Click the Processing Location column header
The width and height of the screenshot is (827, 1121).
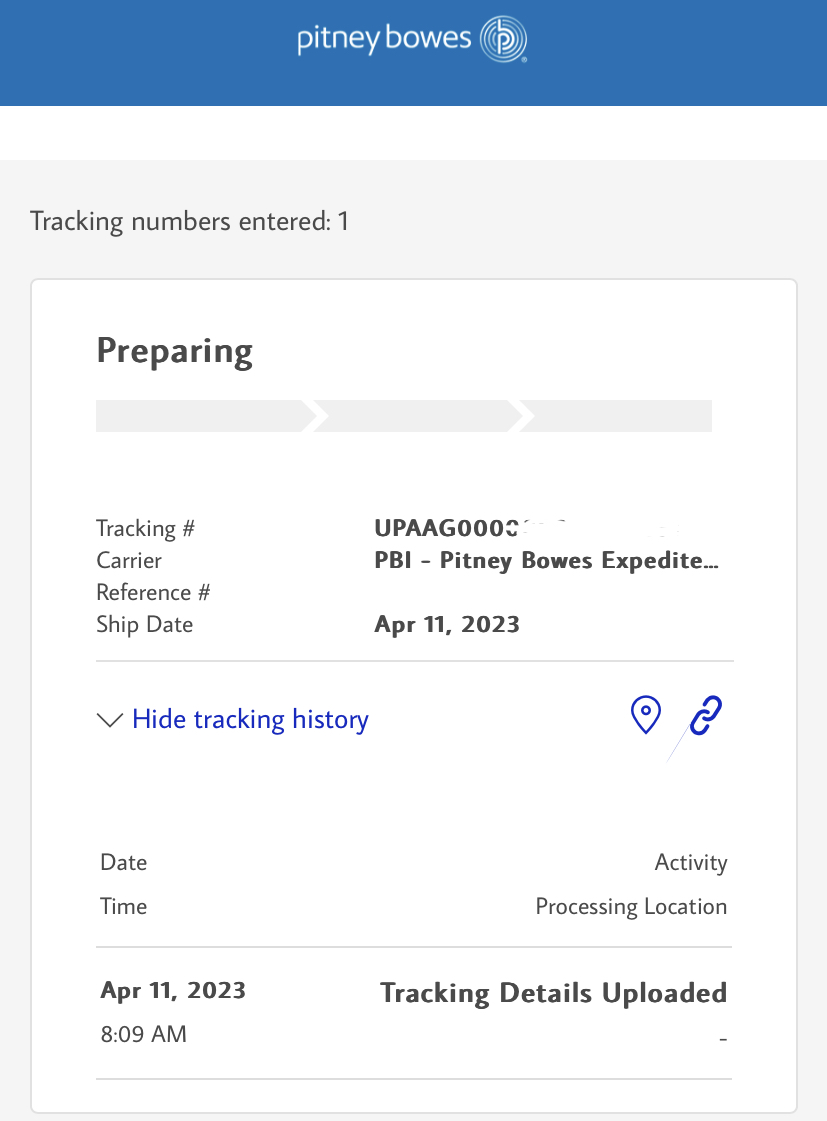(631, 907)
